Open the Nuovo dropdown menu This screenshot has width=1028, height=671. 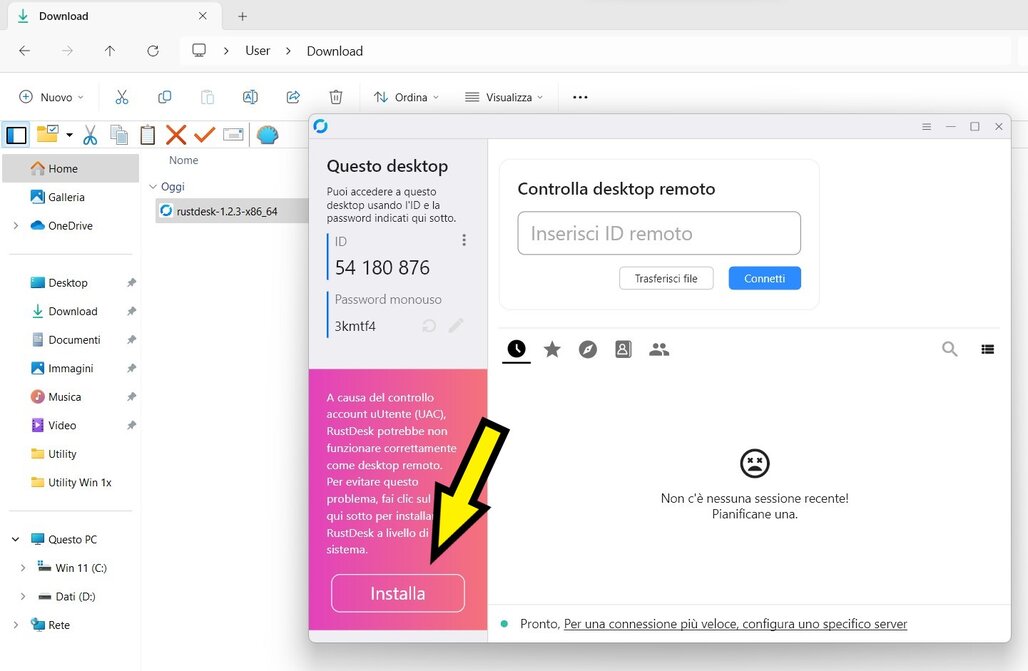tap(52, 97)
